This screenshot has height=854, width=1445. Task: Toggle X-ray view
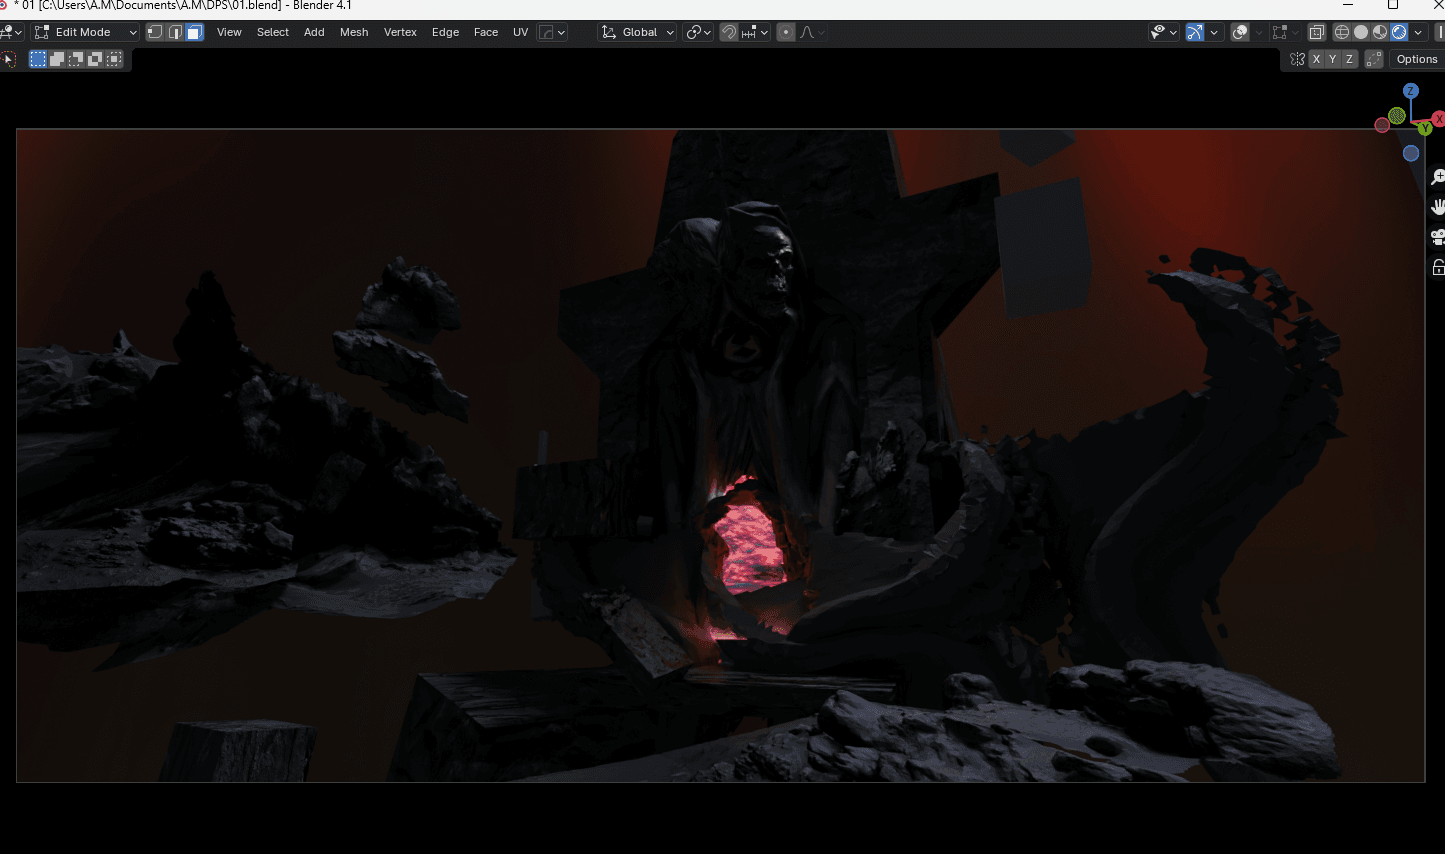click(1317, 33)
